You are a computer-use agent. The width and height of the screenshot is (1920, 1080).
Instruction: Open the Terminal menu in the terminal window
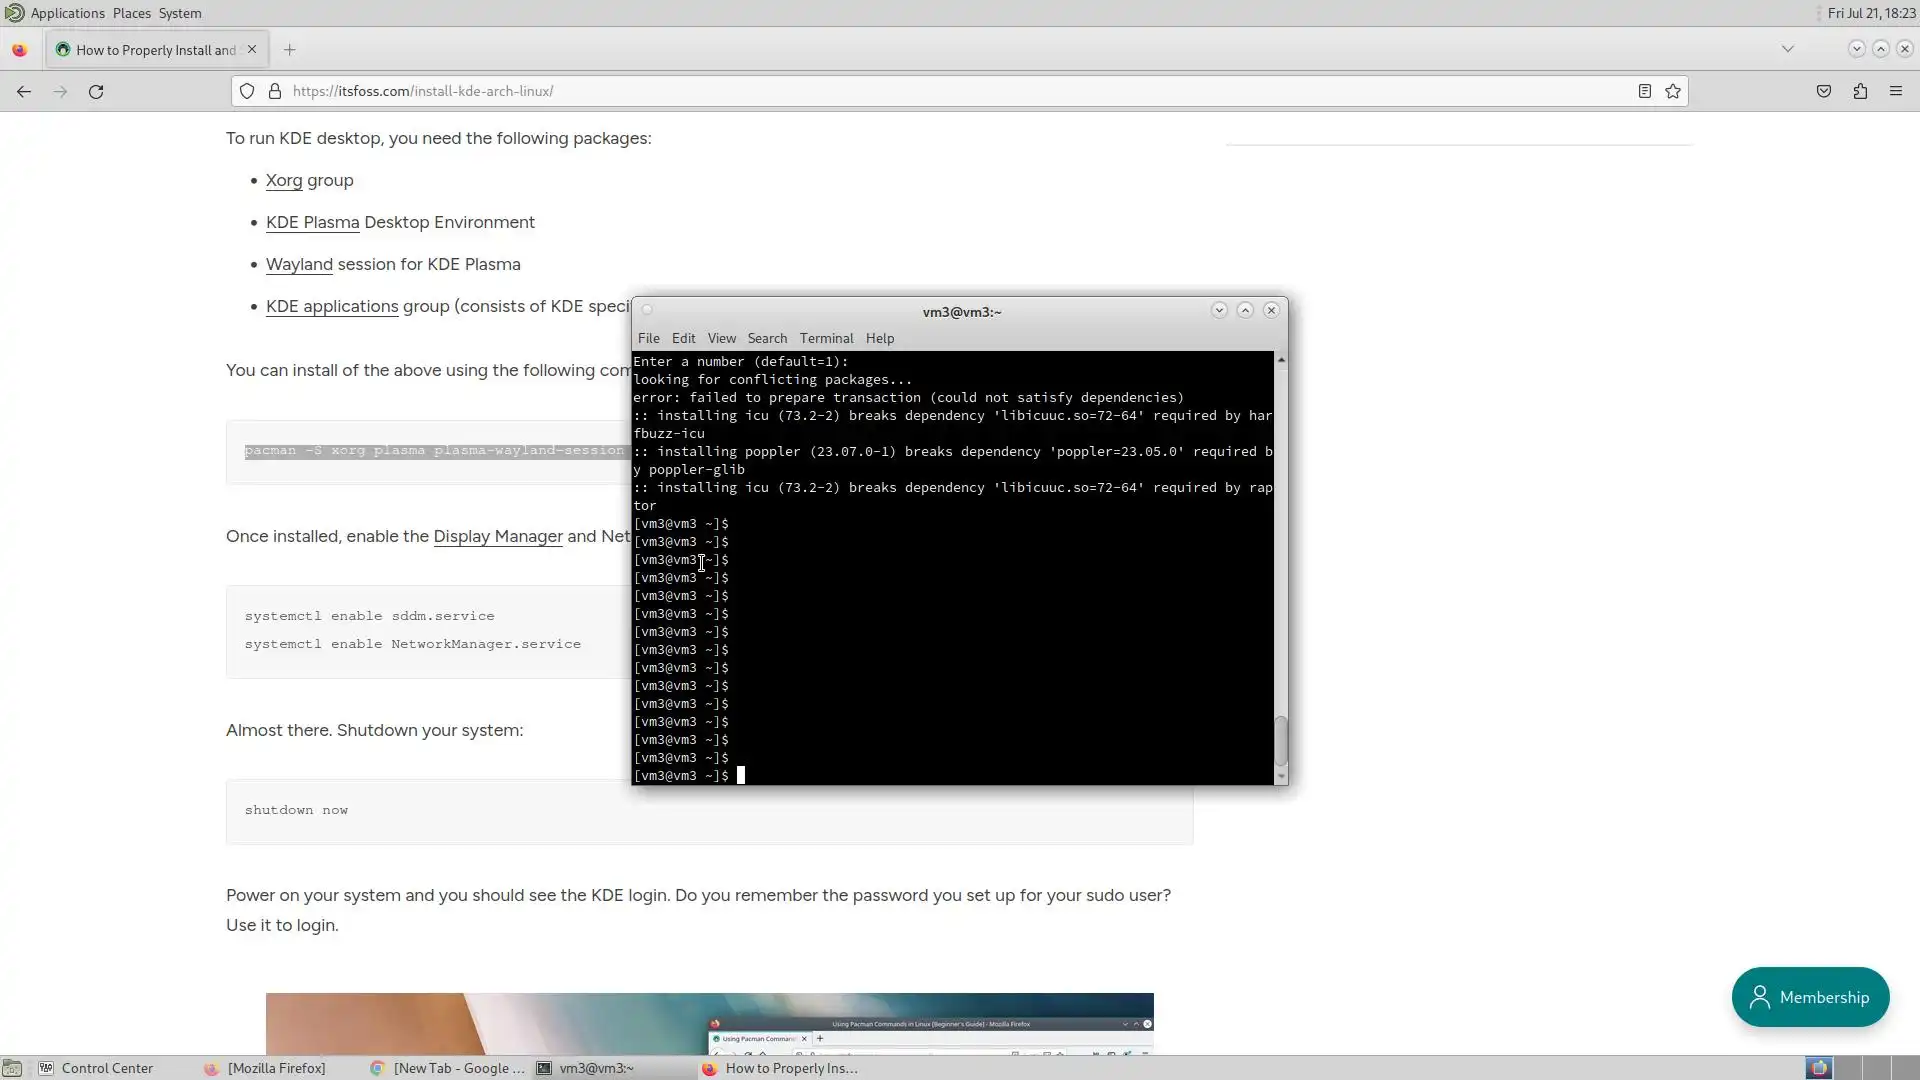pyautogui.click(x=826, y=338)
